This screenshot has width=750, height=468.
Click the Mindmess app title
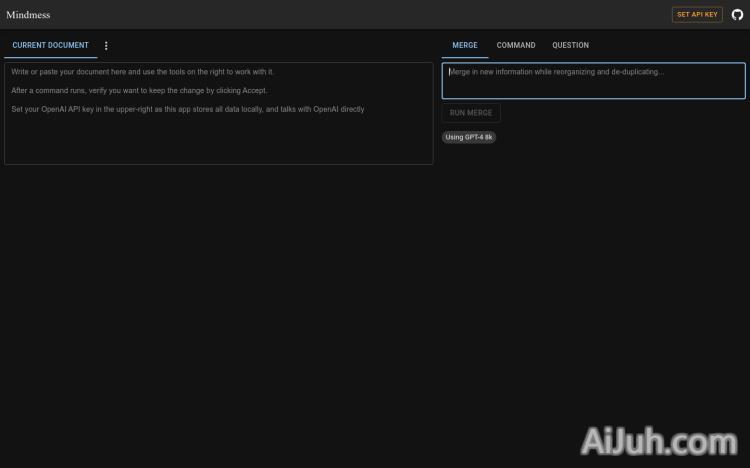[x=28, y=15]
